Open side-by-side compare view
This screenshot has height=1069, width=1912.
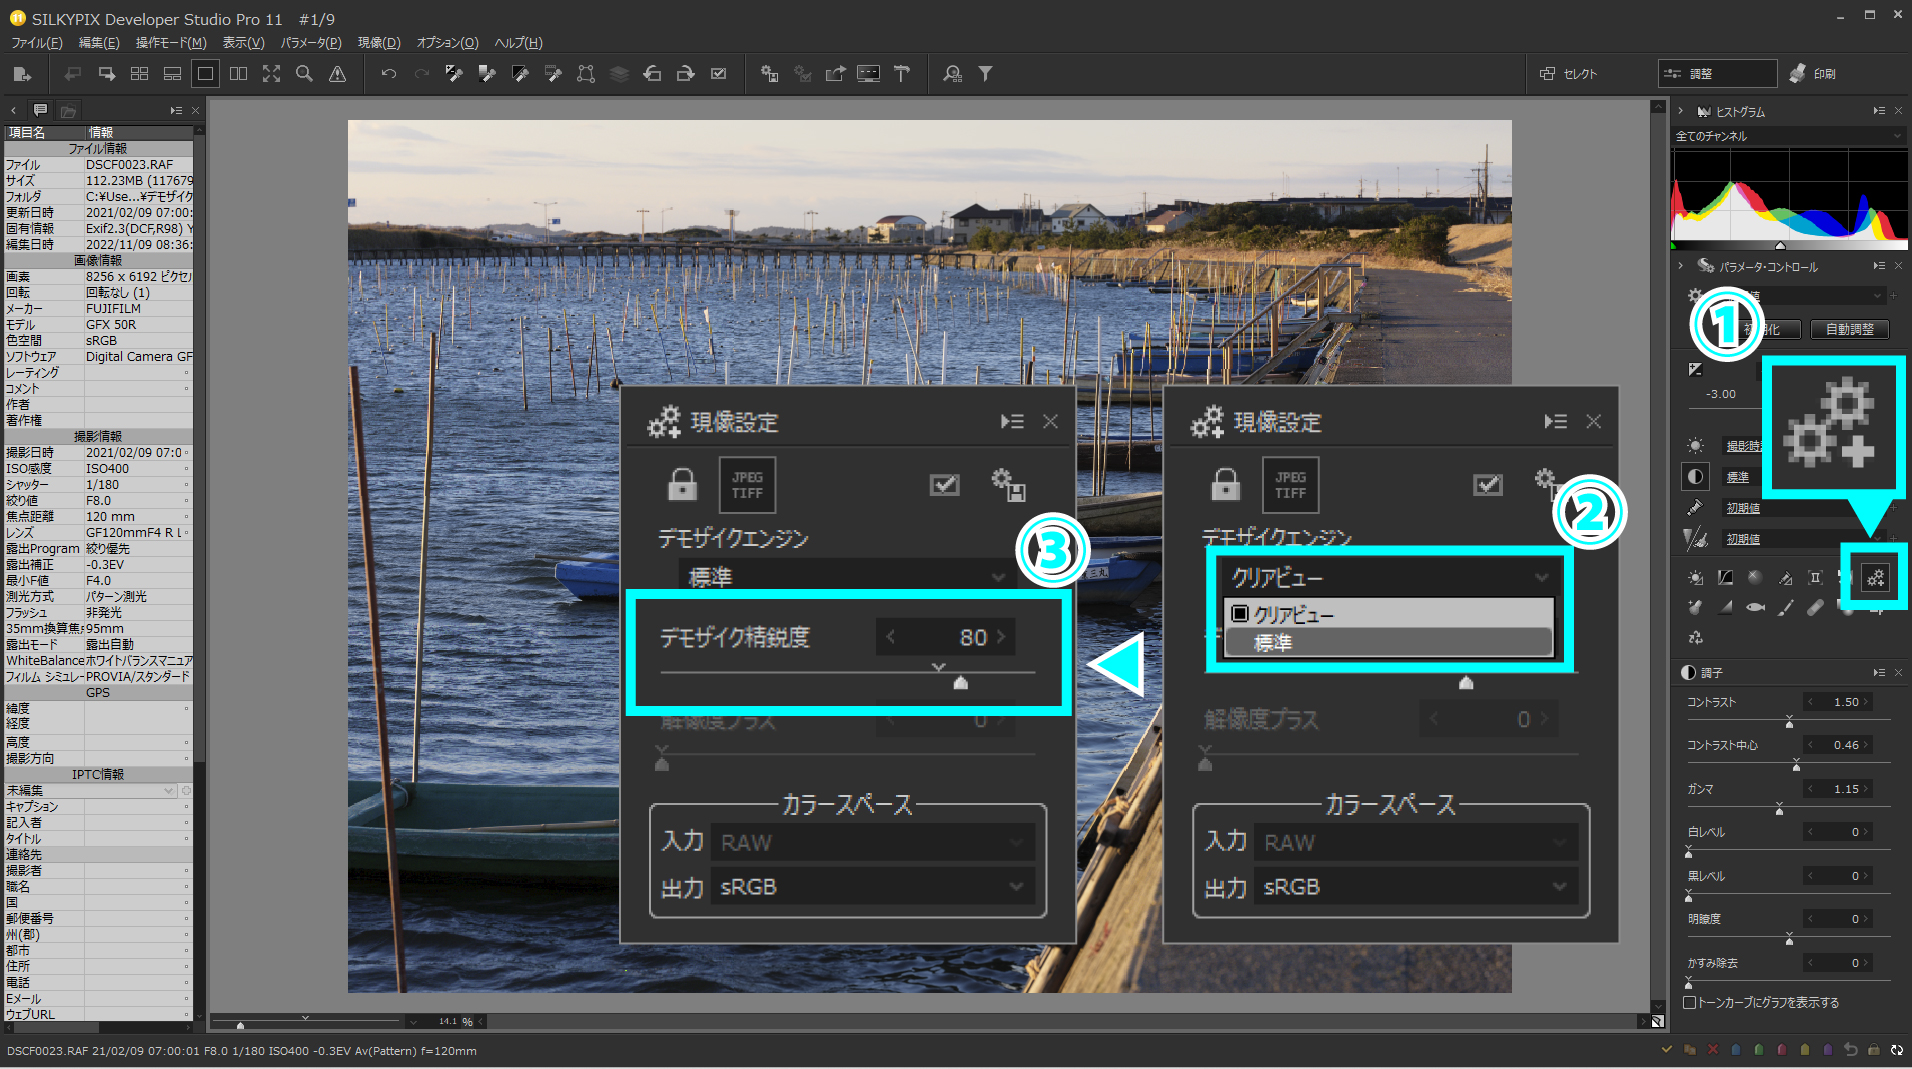pos(238,74)
